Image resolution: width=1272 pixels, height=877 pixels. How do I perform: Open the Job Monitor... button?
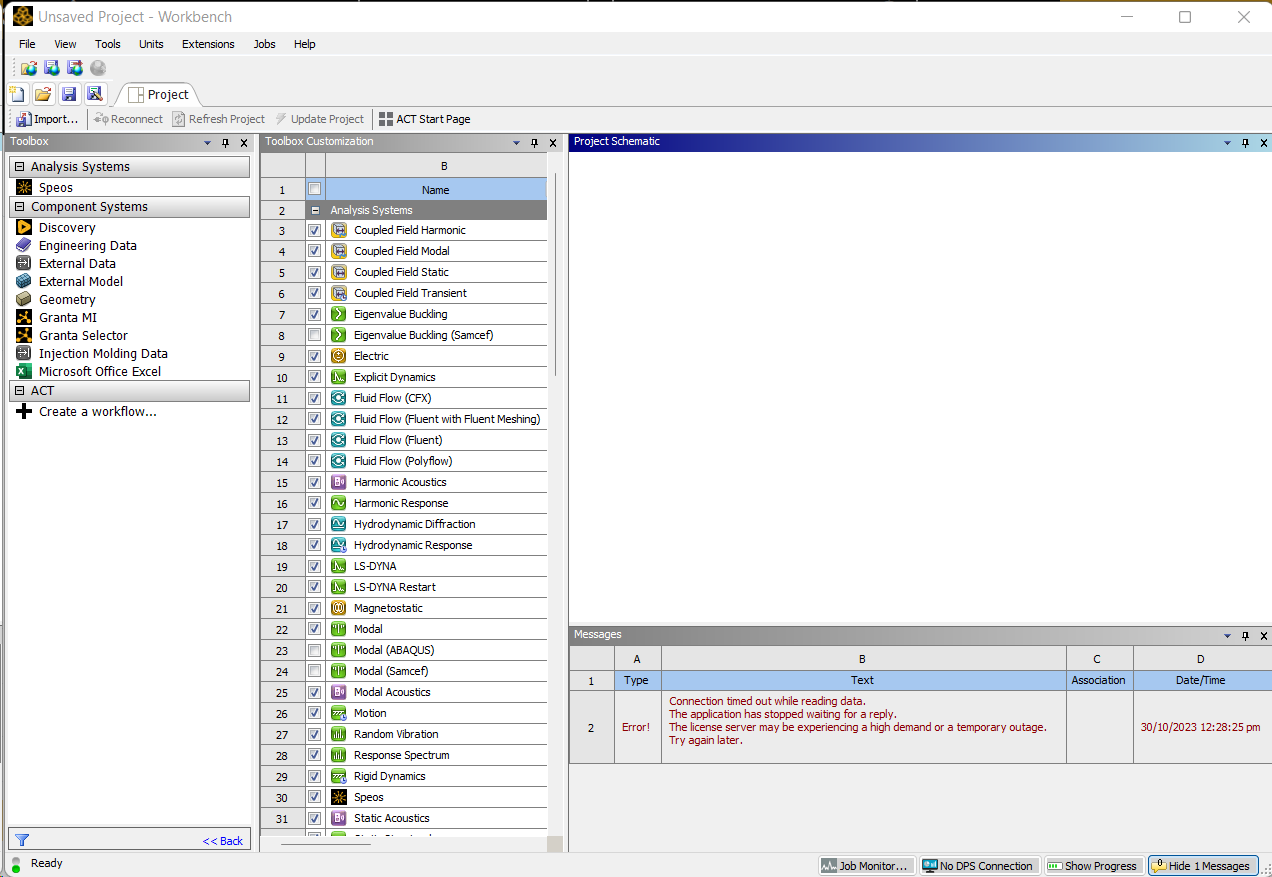click(866, 866)
